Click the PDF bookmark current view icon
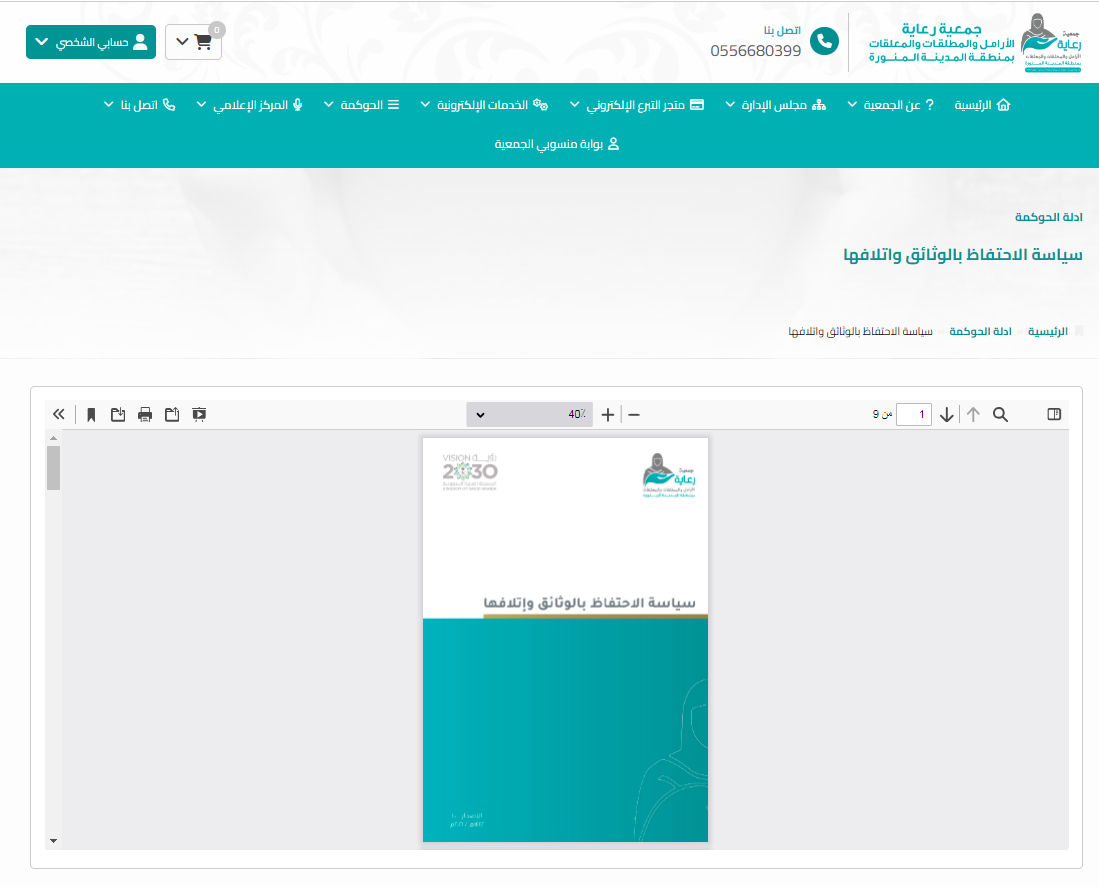The image size is (1099, 887). pyautogui.click(x=91, y=414)
